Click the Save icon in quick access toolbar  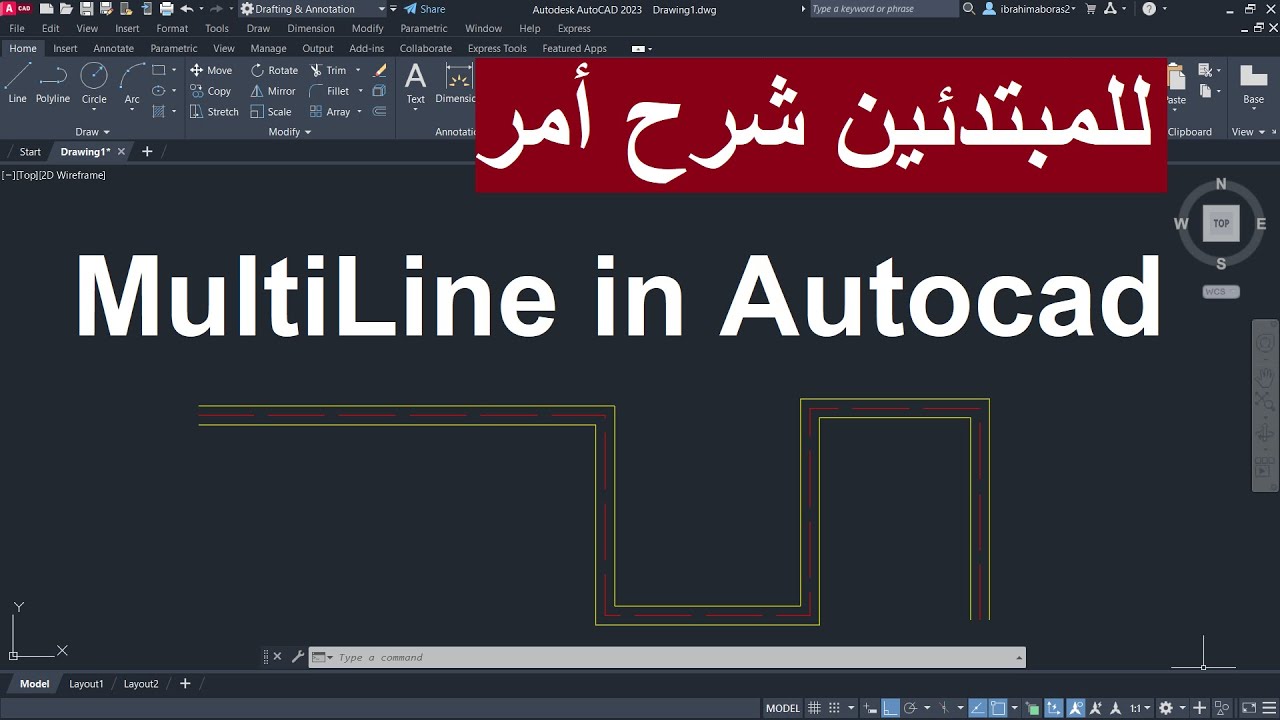coord(86,9)
